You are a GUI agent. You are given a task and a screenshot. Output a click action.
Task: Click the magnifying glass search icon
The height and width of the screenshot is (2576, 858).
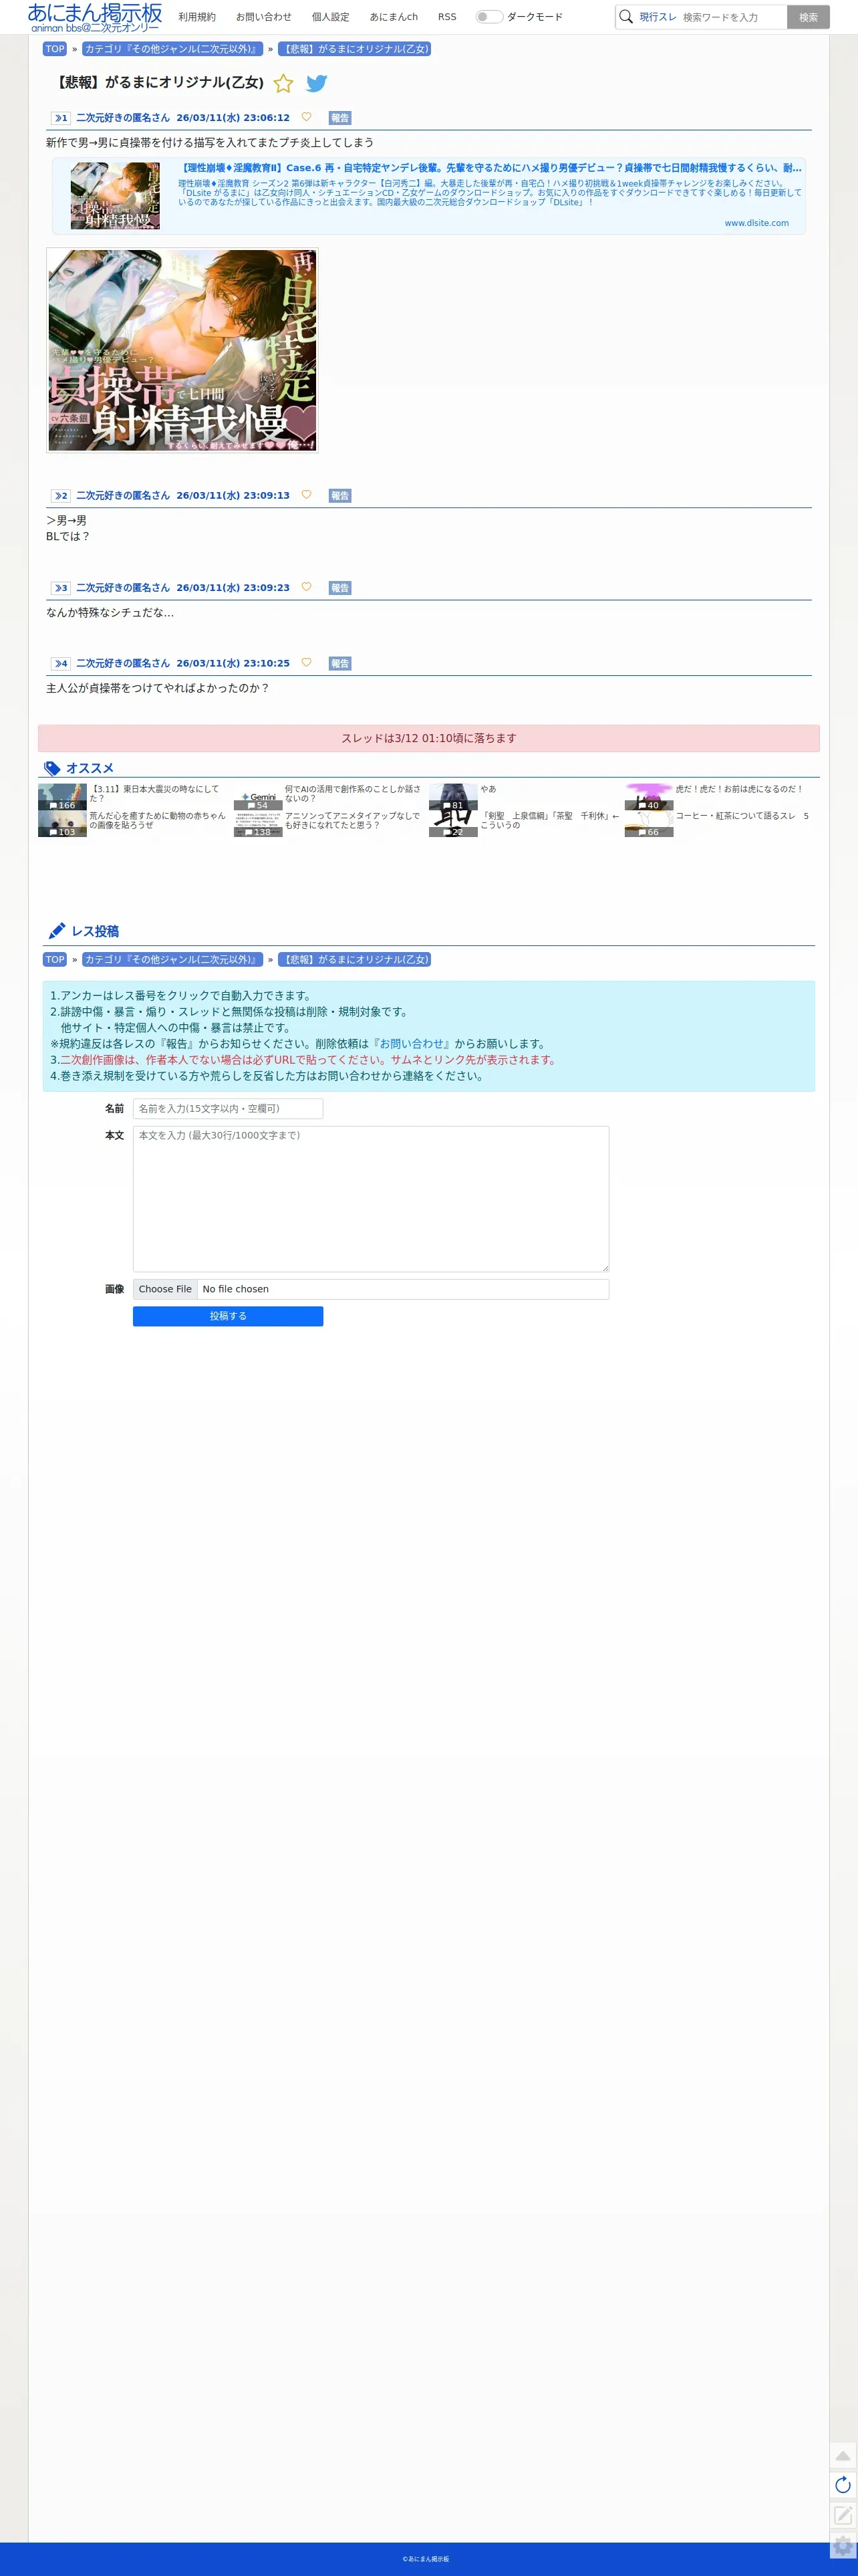pyautogui.click(x=626, y=17)
